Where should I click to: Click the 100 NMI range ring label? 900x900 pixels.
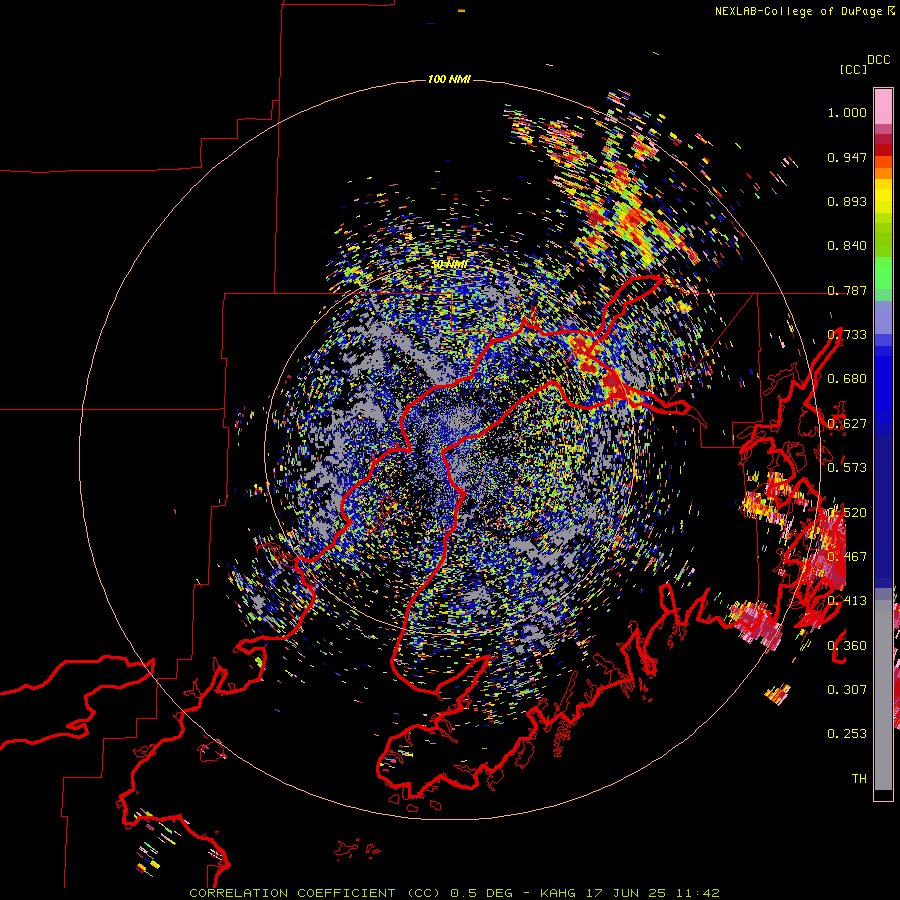tap(449, 79)
